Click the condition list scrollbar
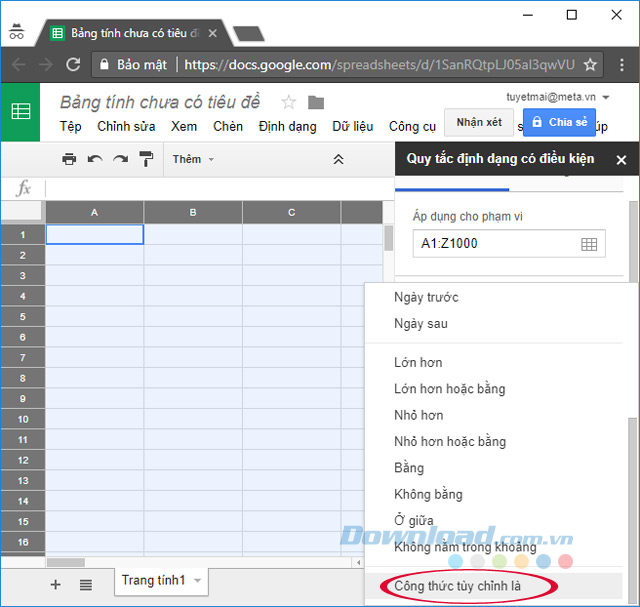Image resolution: width=640 pixels, height=607 pixels. point(632,510)
